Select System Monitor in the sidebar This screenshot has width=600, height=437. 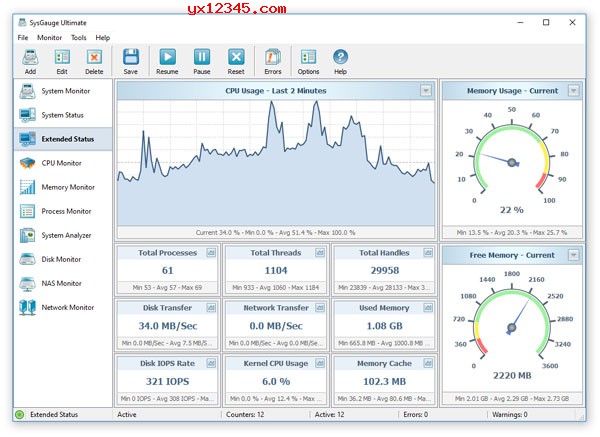pyautogui.click(x=63, y=91)
